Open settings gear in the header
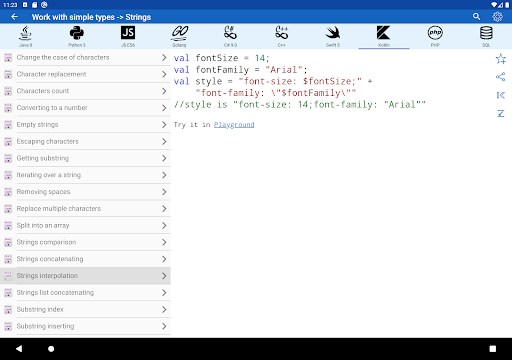512x360 pixels. point(497,16)
